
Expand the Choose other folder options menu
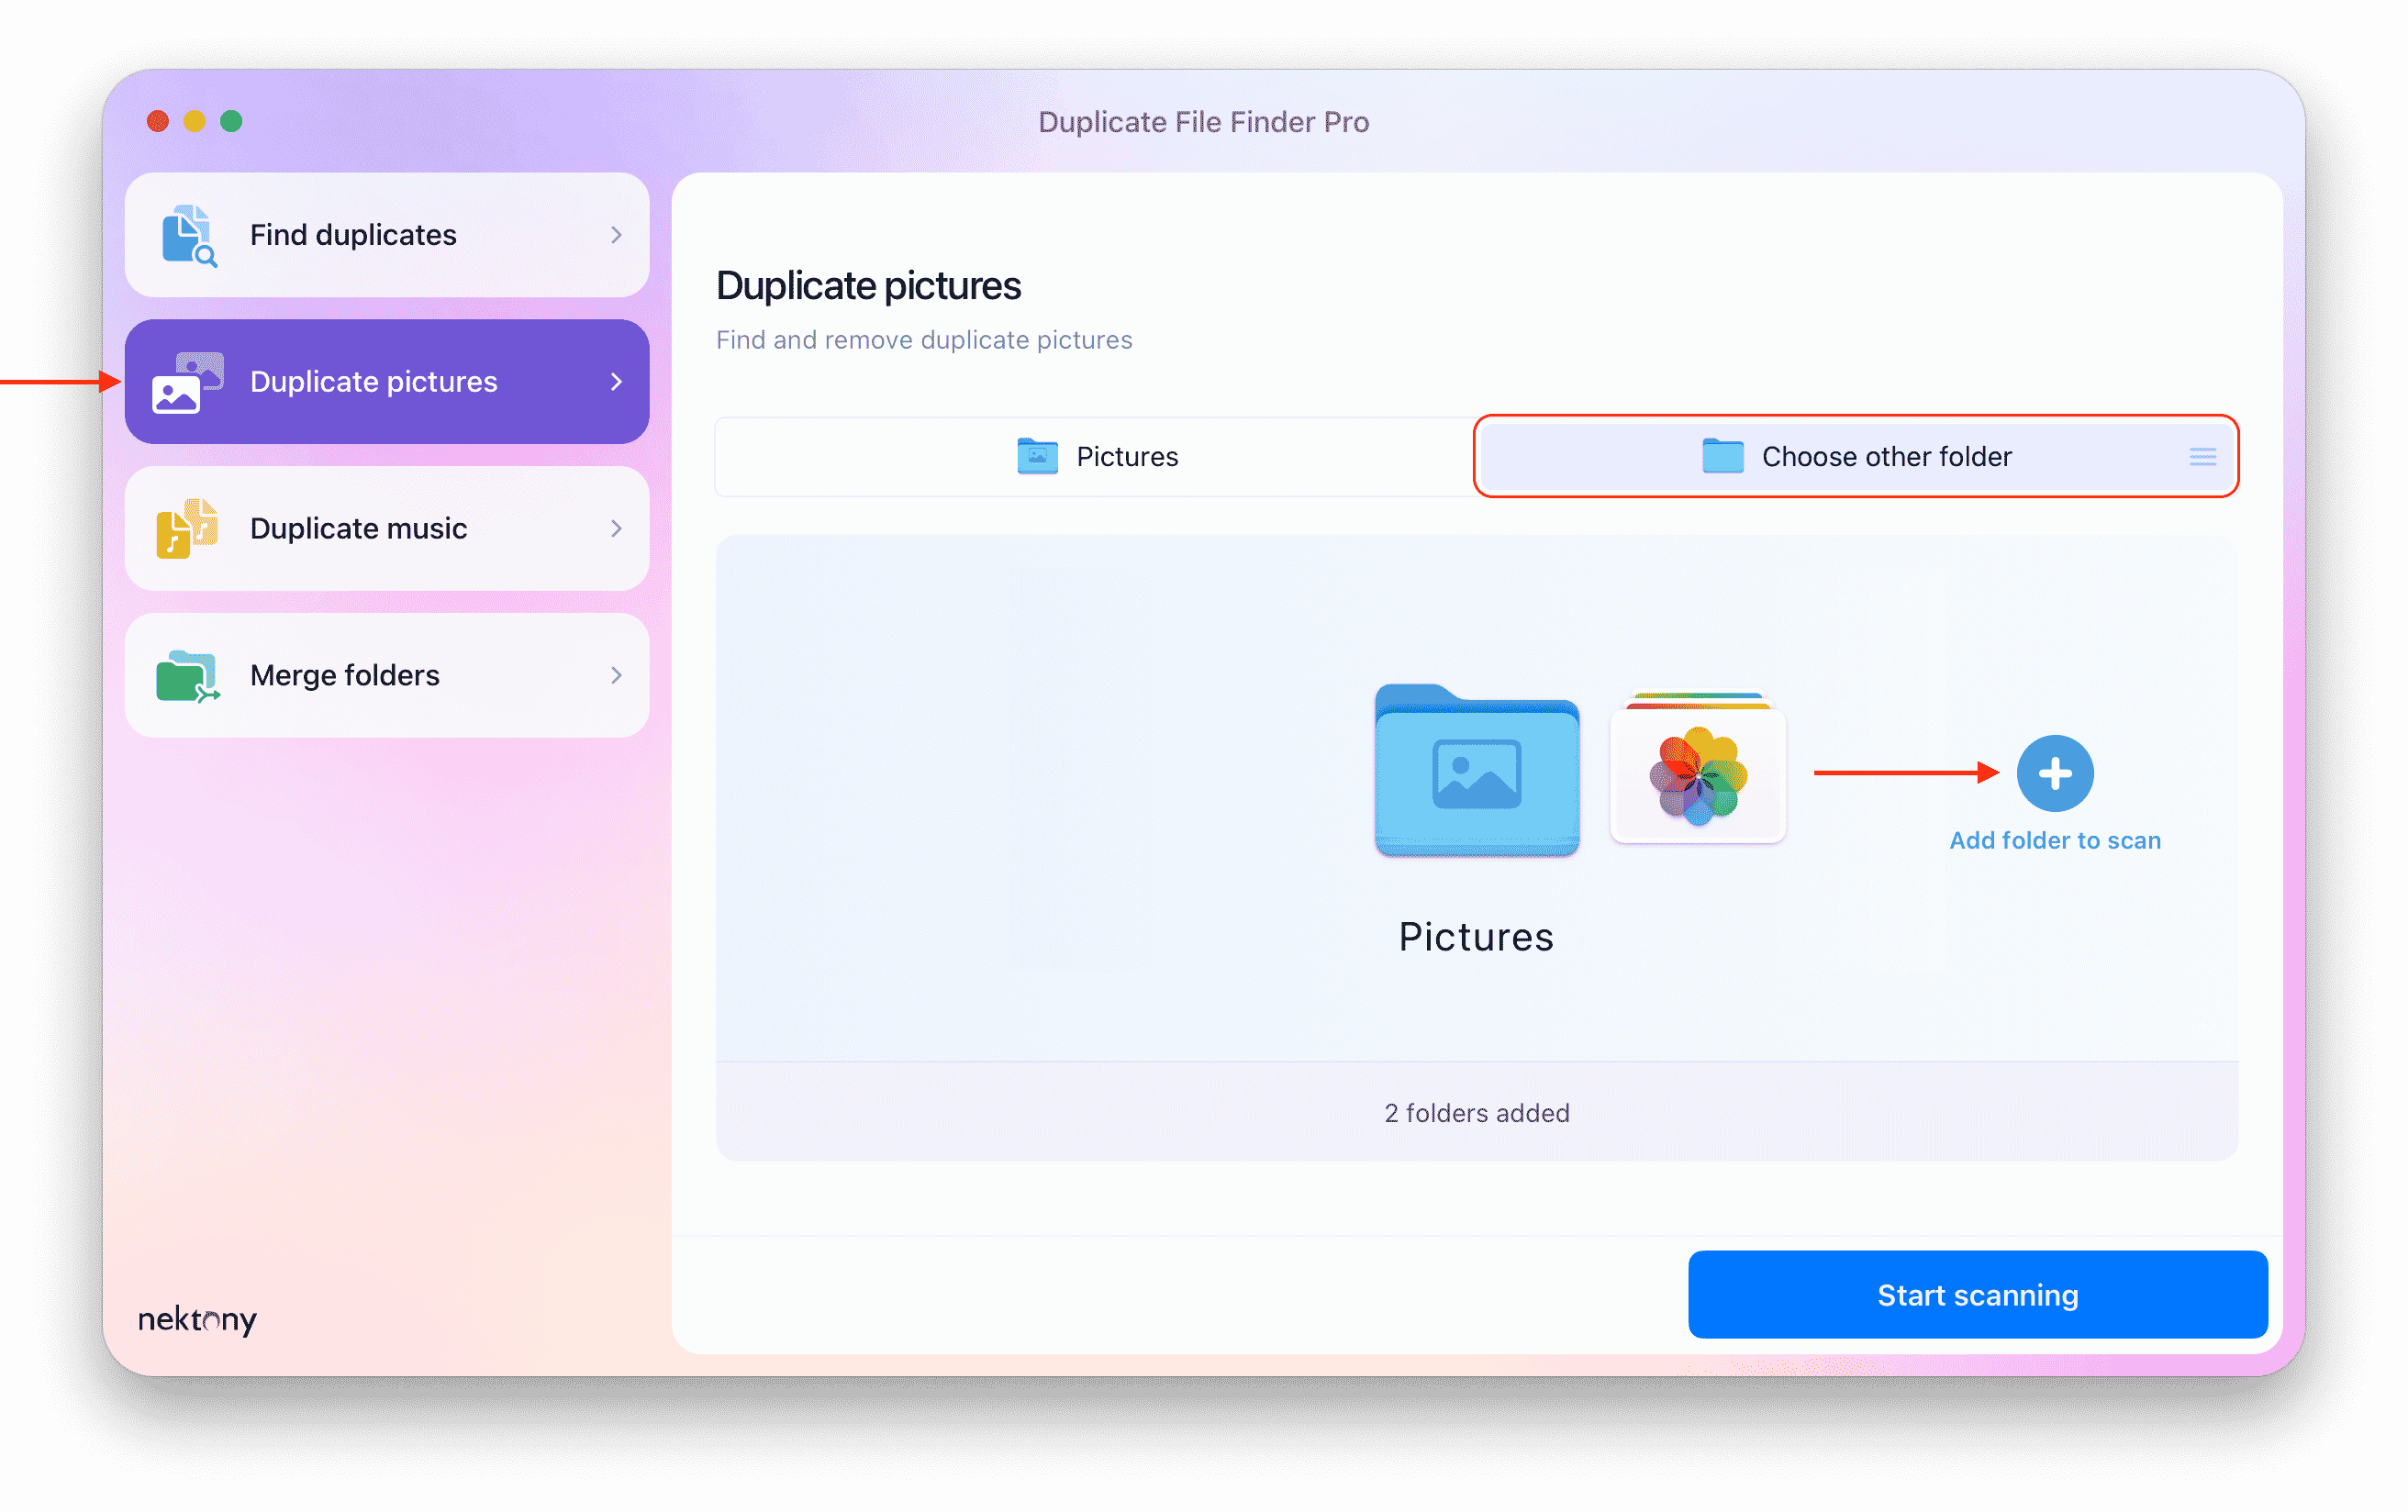click(x=2202, y=456)
